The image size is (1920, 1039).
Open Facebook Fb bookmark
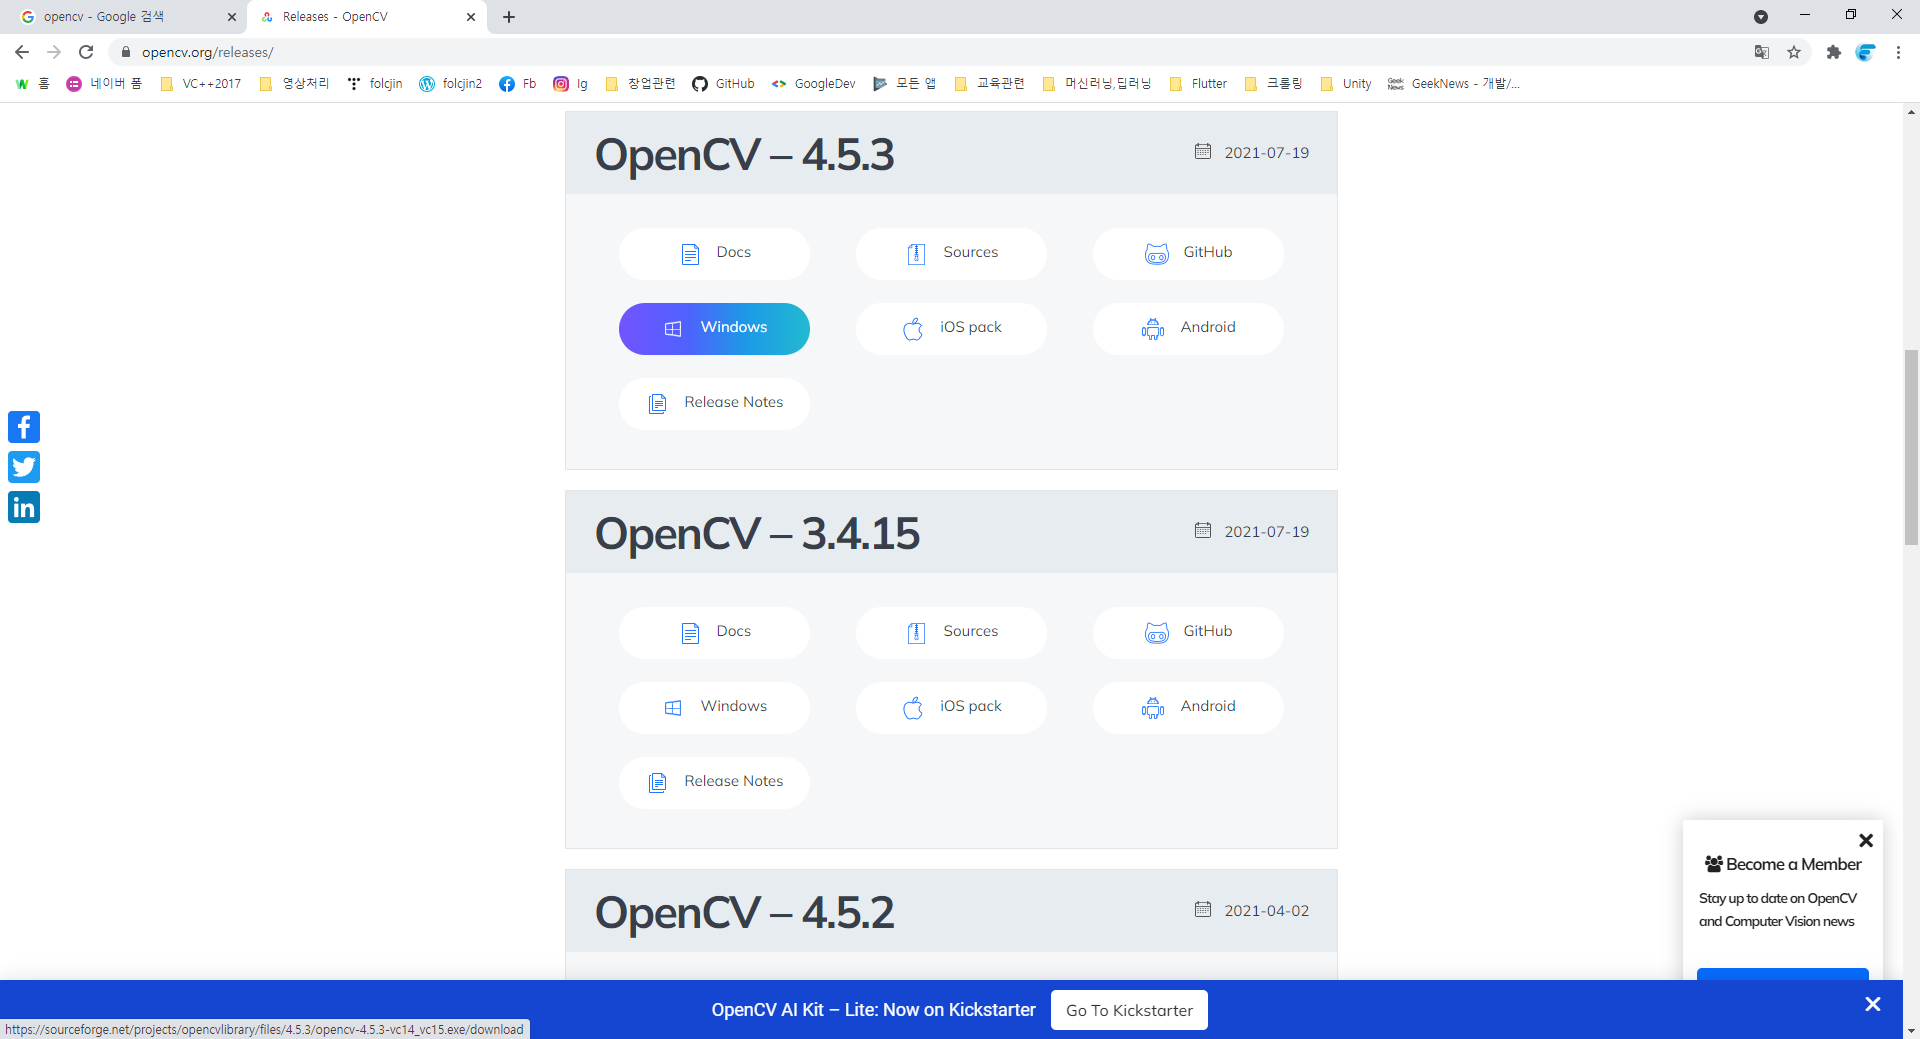[518, 84]
